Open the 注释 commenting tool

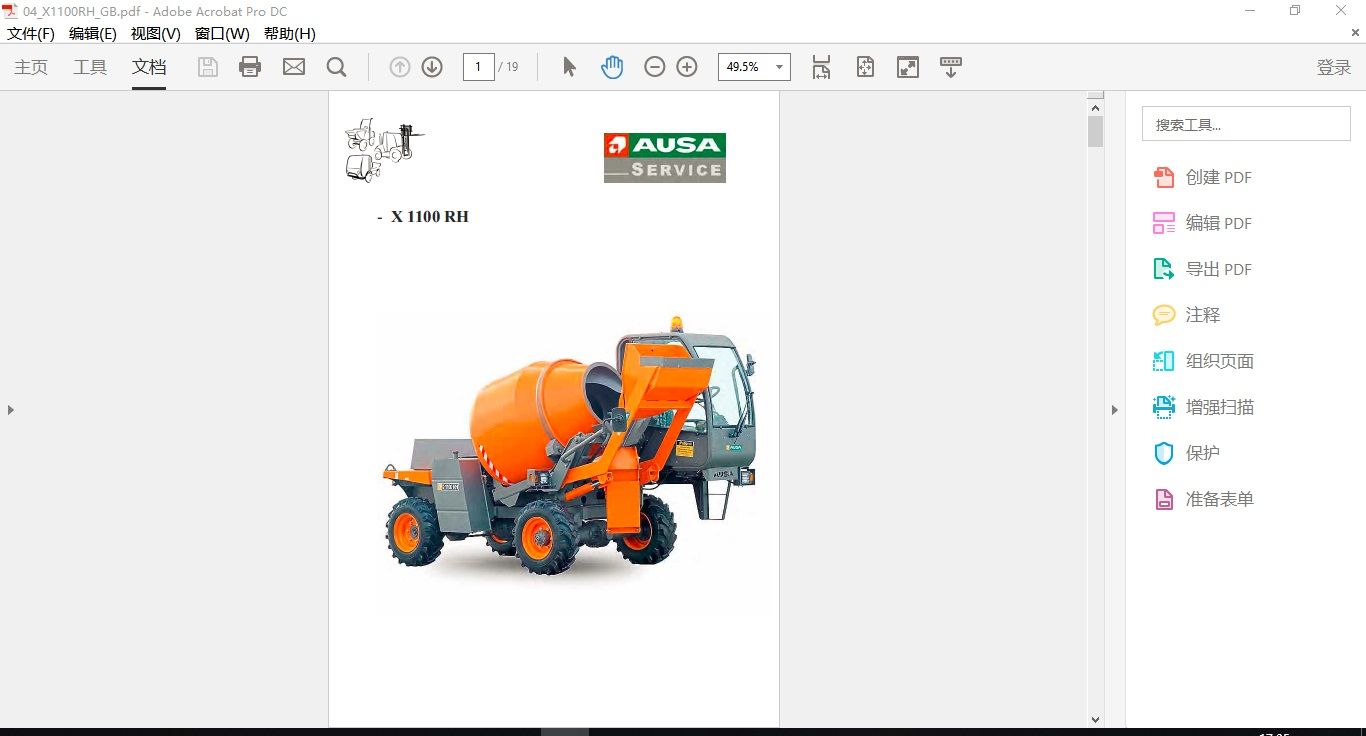point(1201,315)
